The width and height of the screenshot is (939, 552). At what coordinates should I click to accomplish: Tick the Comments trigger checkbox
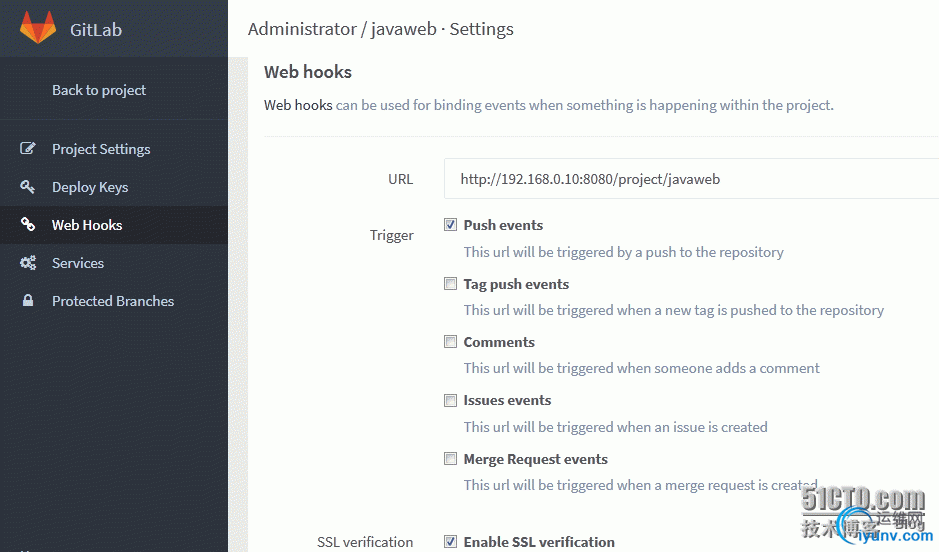451,342
